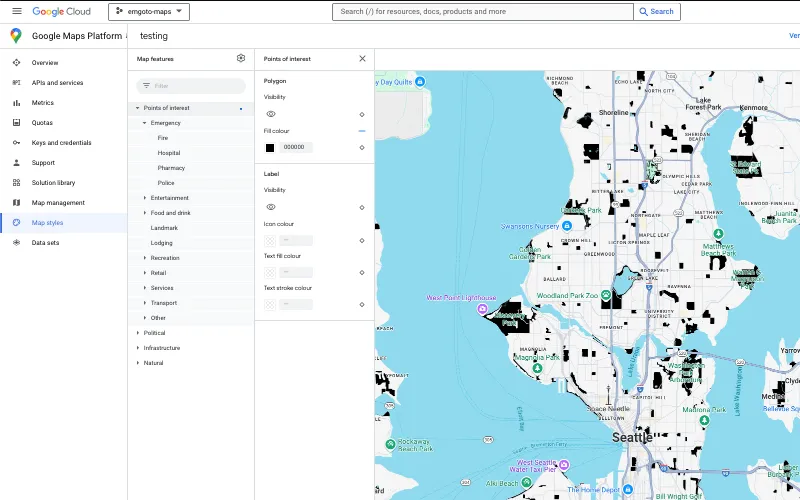Select Map styles in the sidebar
This screenshot has width=800, height=500.
point(47,223)
